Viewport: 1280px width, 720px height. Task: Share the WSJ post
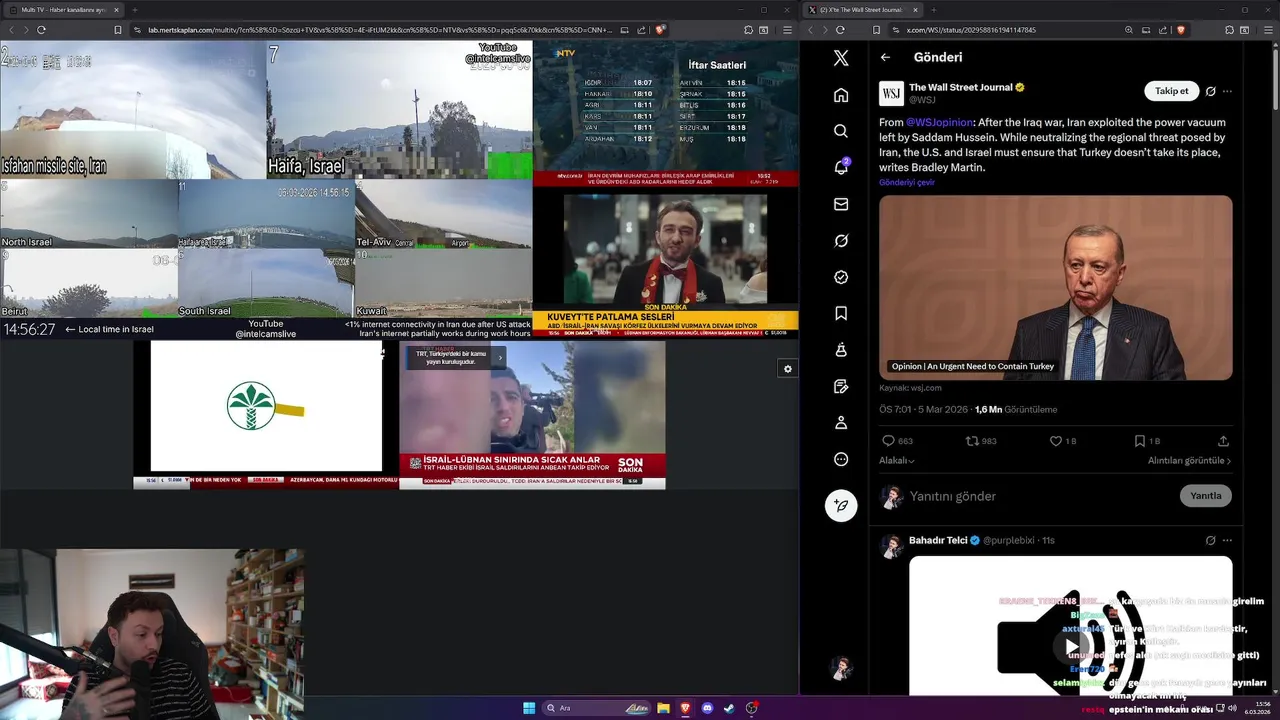tap(1223, 441)
